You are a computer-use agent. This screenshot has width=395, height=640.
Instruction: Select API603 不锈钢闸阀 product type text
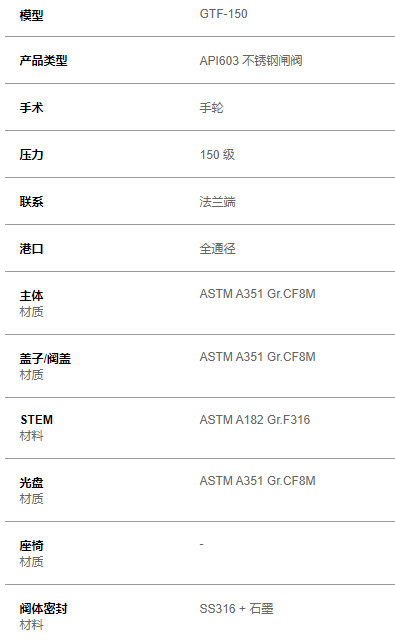click(251, 61)
